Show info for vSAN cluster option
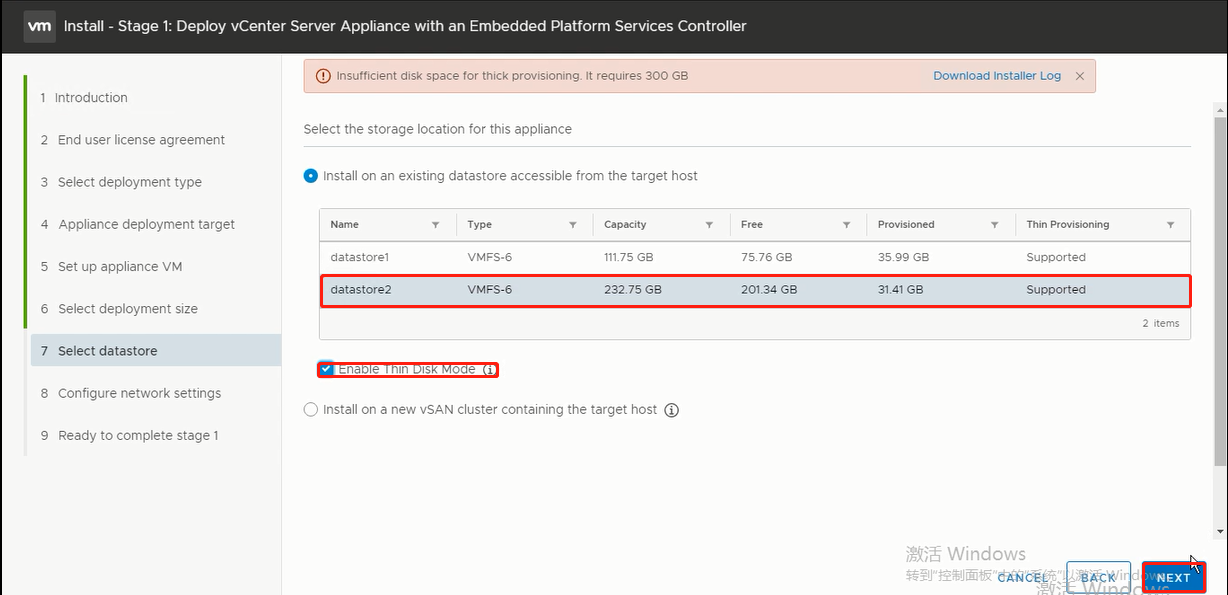This screenshot has height=595, width=1228. tap(672, 410)
